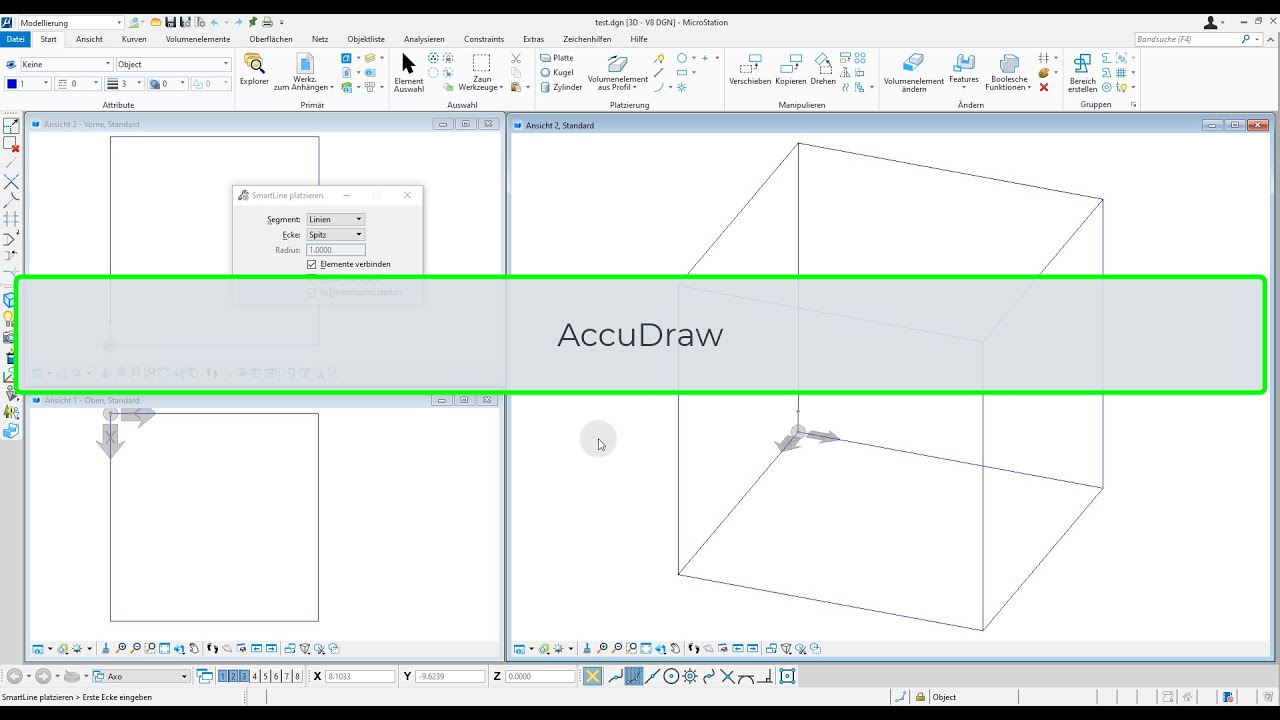Switch to view 1 in the view toggle group
Image resolution: width=1280 pixels, height=720 pixels.
coord(222,676)
